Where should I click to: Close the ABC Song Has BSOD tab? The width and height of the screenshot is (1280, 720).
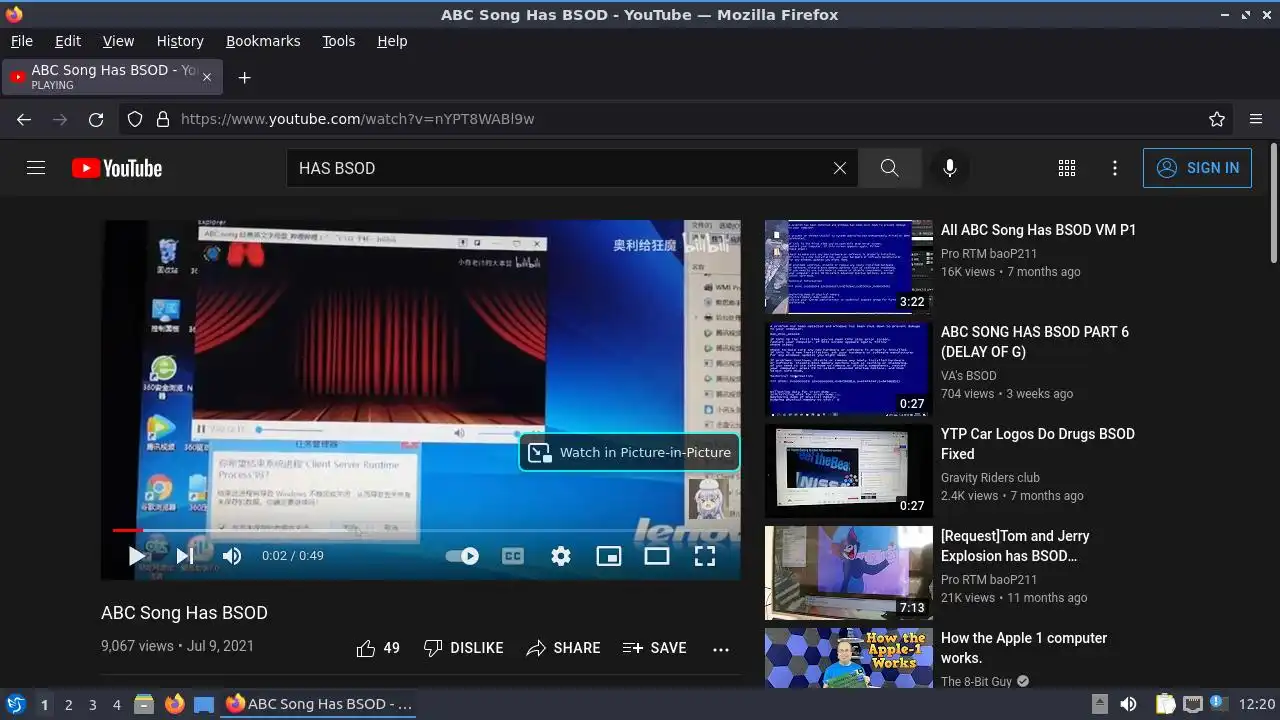207,77
